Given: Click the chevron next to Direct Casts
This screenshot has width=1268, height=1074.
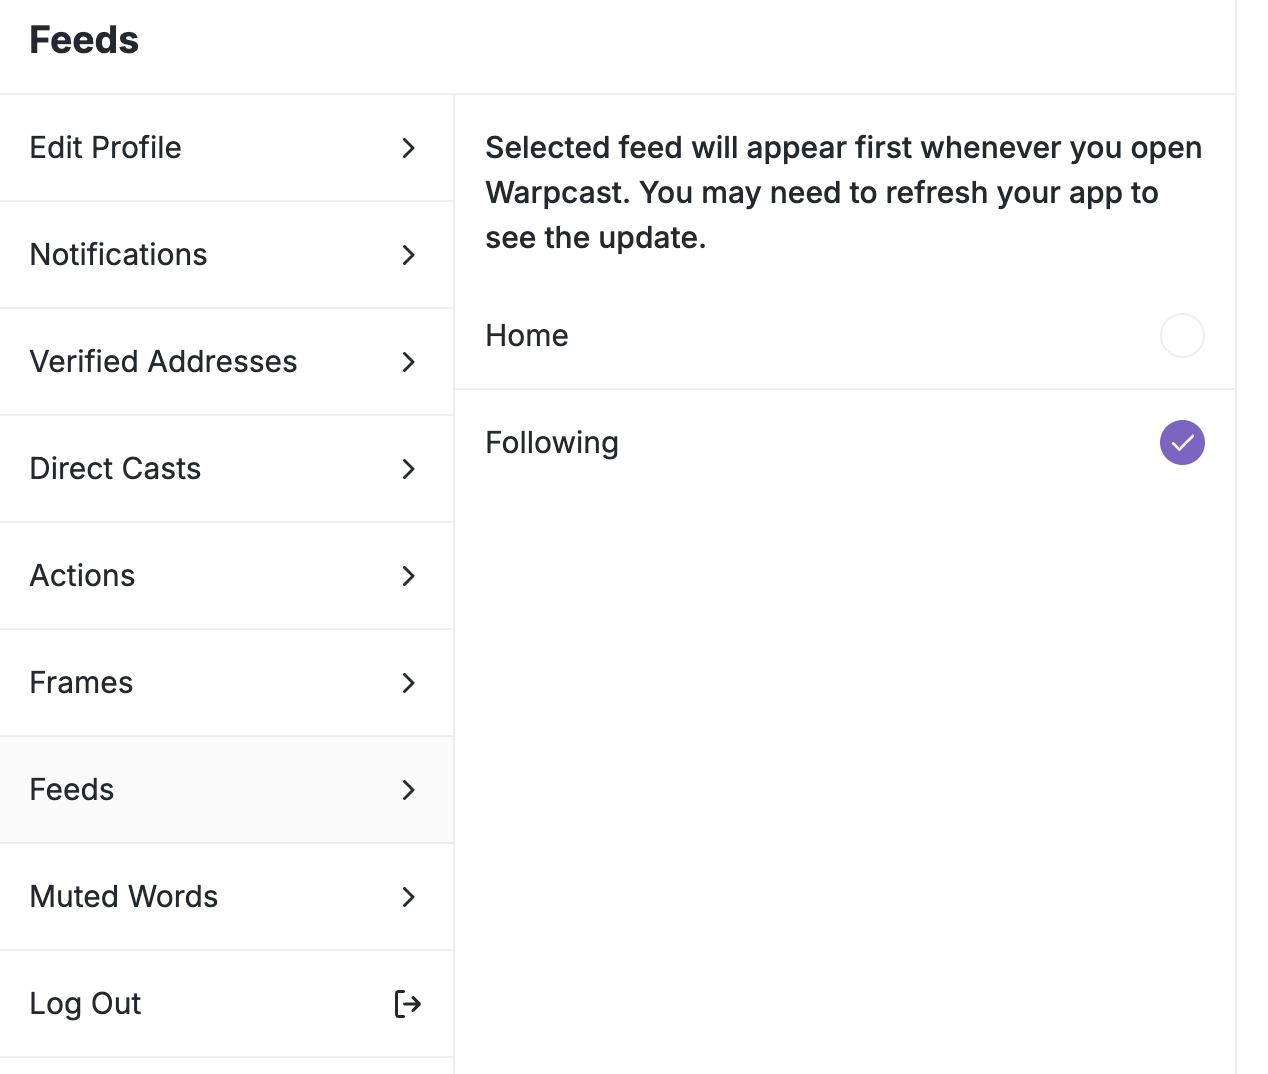Looking at the screenshot, I should coord(408,469).
